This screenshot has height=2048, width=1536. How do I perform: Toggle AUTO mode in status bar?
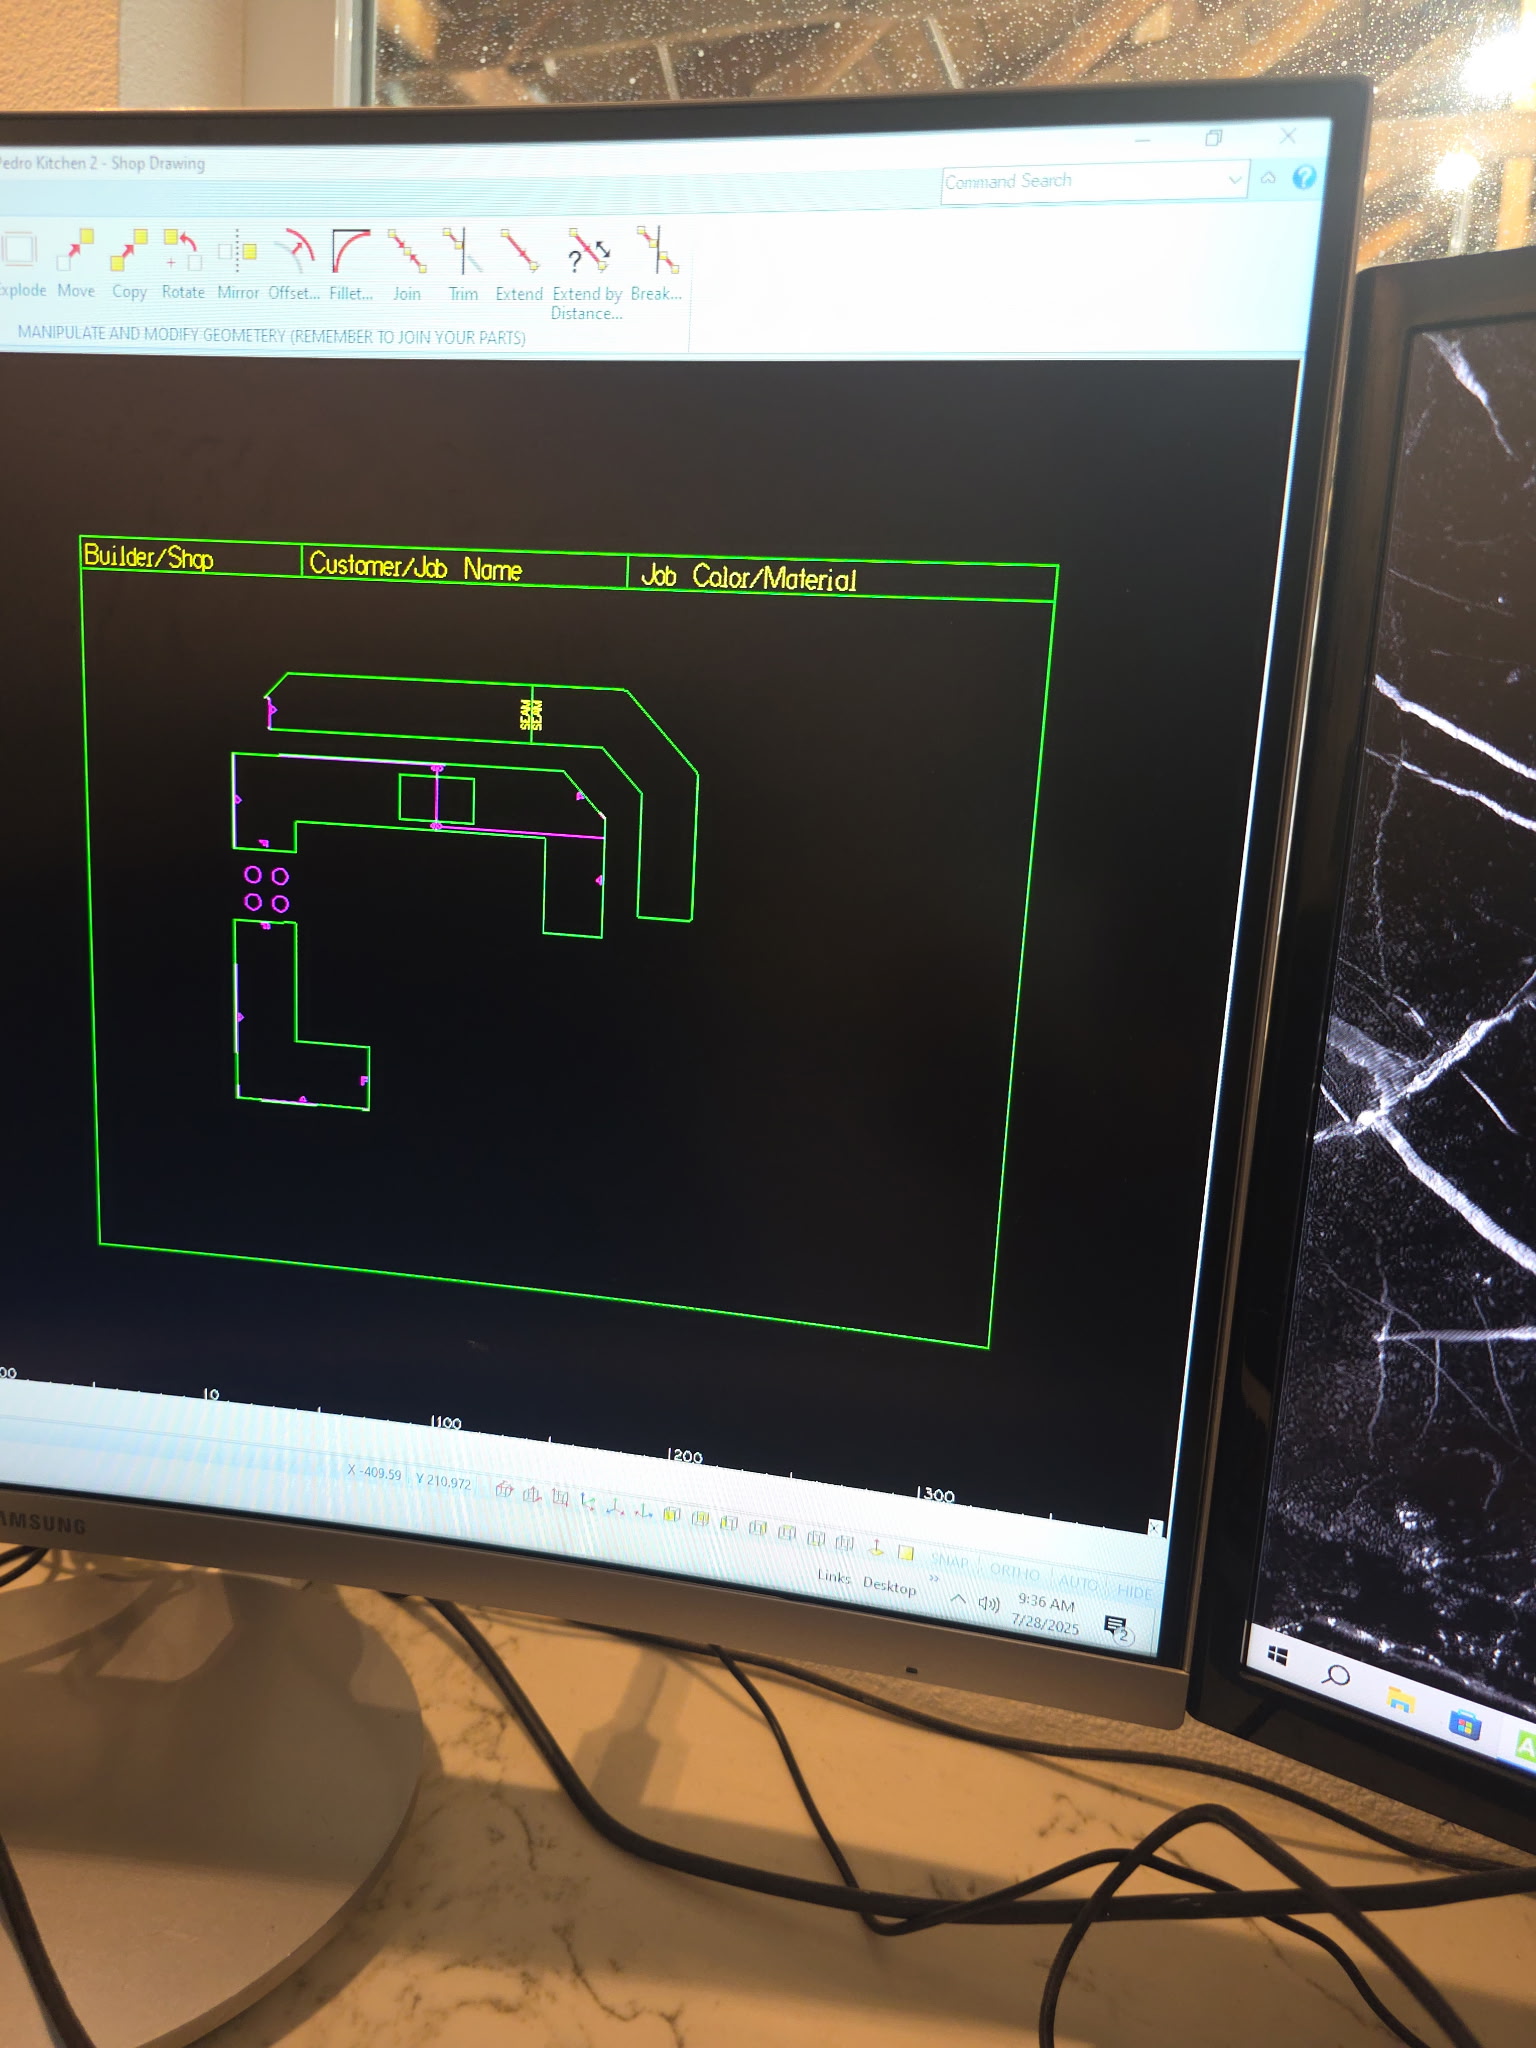pyautogui.click(x=1079, y=1581)
